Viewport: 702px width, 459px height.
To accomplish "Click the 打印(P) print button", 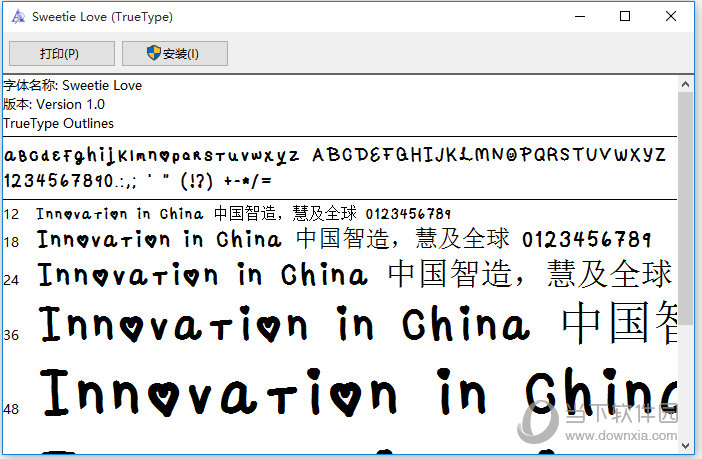I will point(62,54).
